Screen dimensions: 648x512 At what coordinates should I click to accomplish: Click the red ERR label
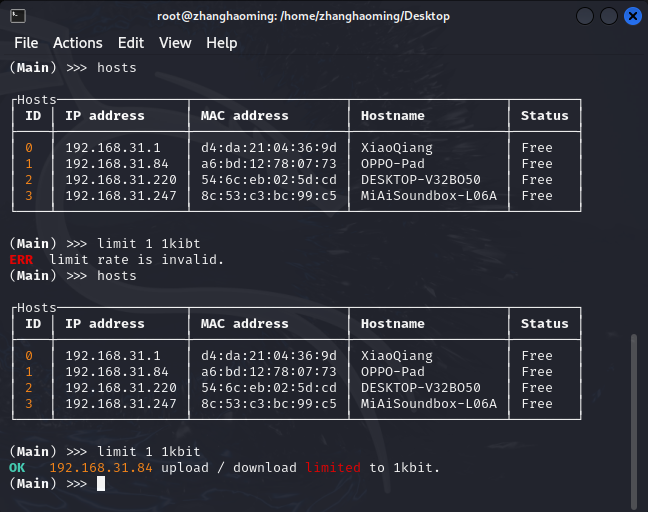click(x=21, y=260)
